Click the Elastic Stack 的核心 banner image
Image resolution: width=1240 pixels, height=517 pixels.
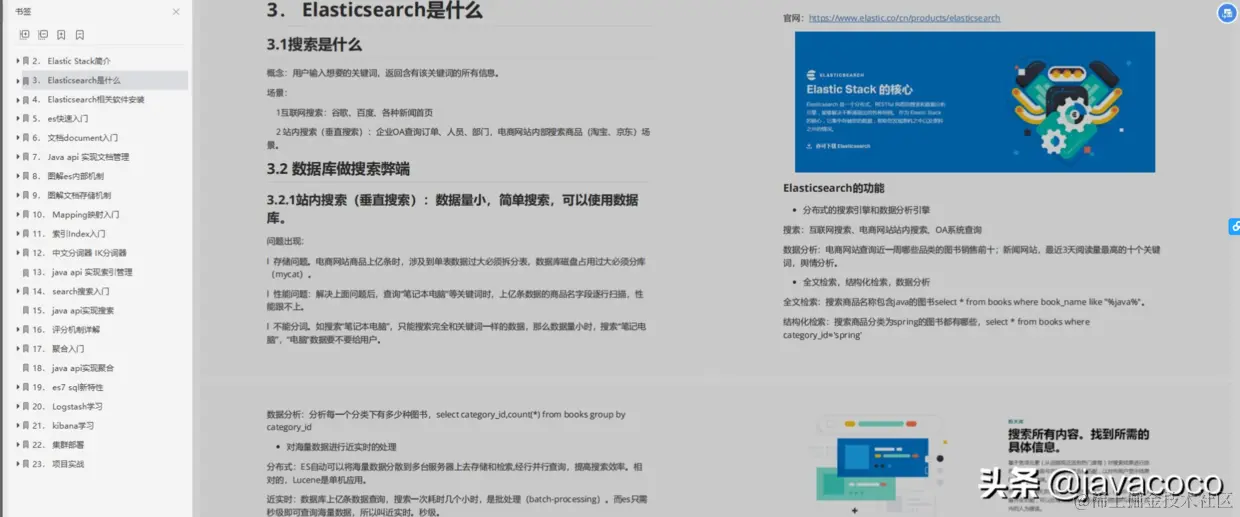click(975, 101)
